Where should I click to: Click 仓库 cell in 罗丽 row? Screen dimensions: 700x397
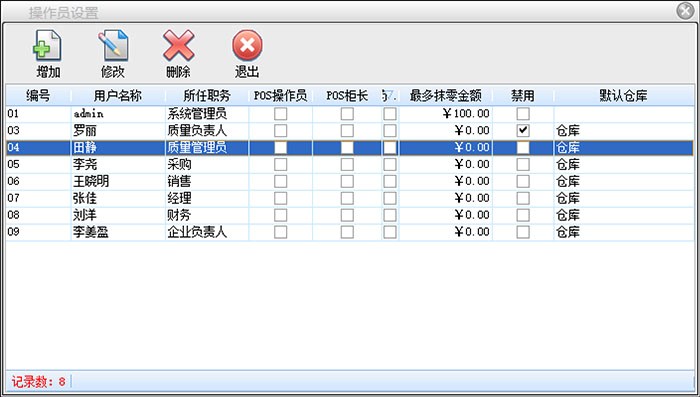tap(624, 131)
